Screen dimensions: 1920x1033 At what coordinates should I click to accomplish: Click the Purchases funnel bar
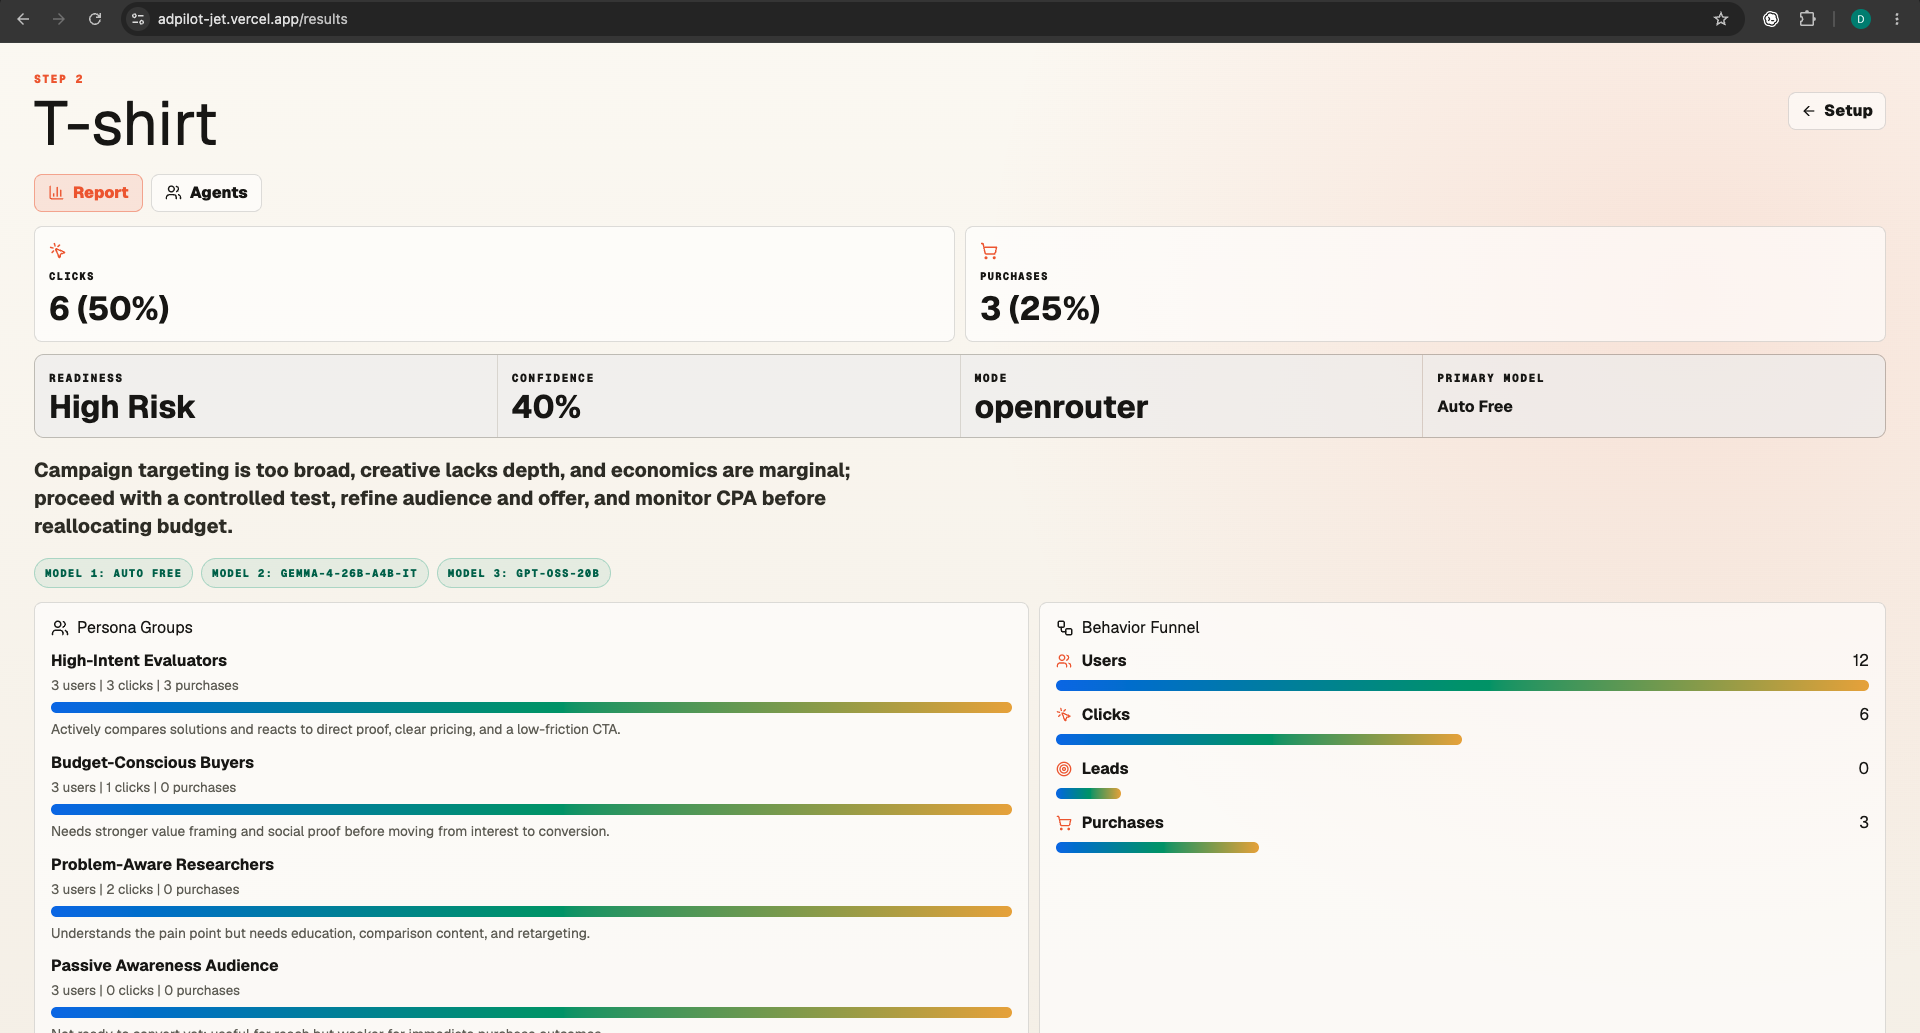coord(1157,848)
